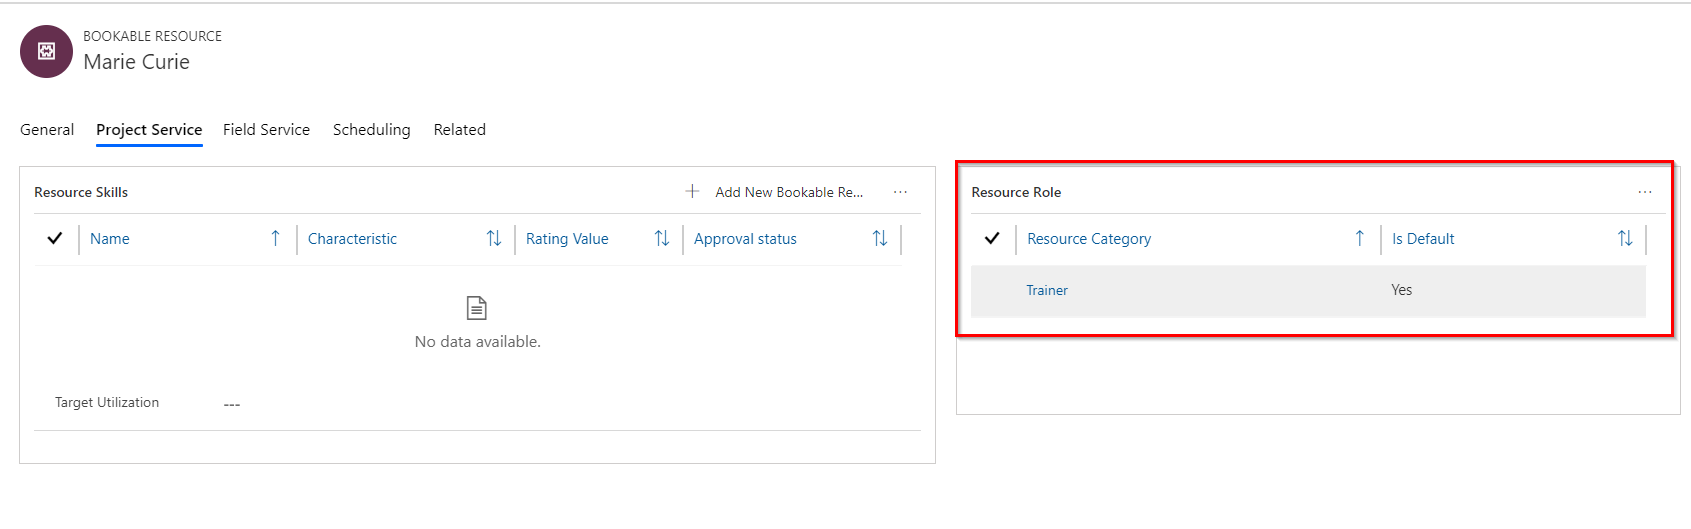Open the Trainer resource category link
The height and width of the screenshot is (529, 1691).
coord(1047,290)
